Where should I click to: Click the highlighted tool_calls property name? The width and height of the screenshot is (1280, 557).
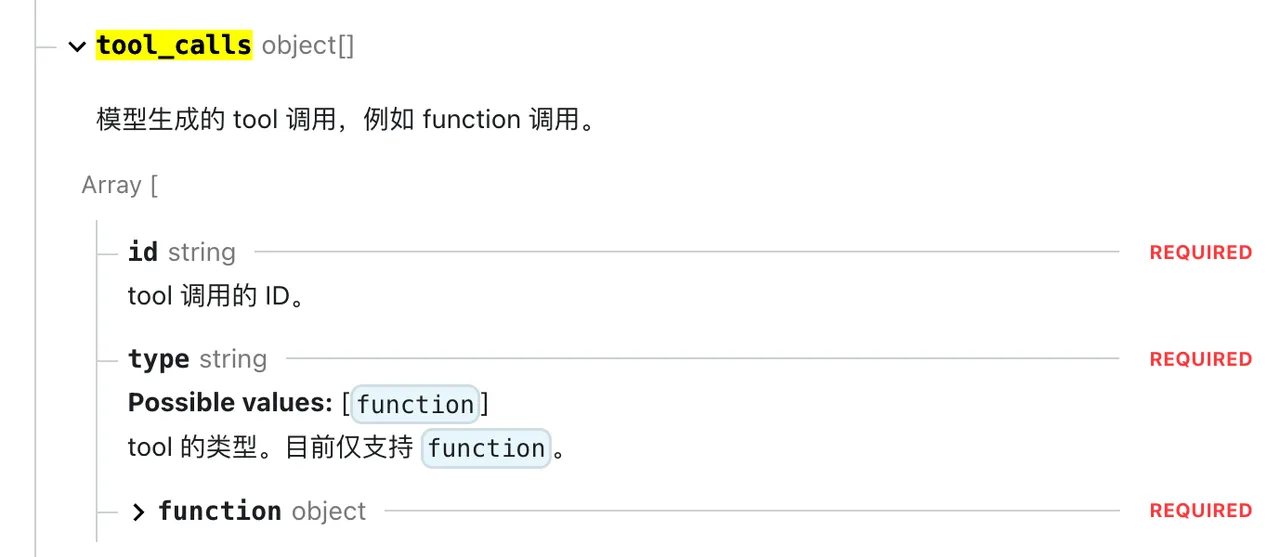[x=174, y=45]
